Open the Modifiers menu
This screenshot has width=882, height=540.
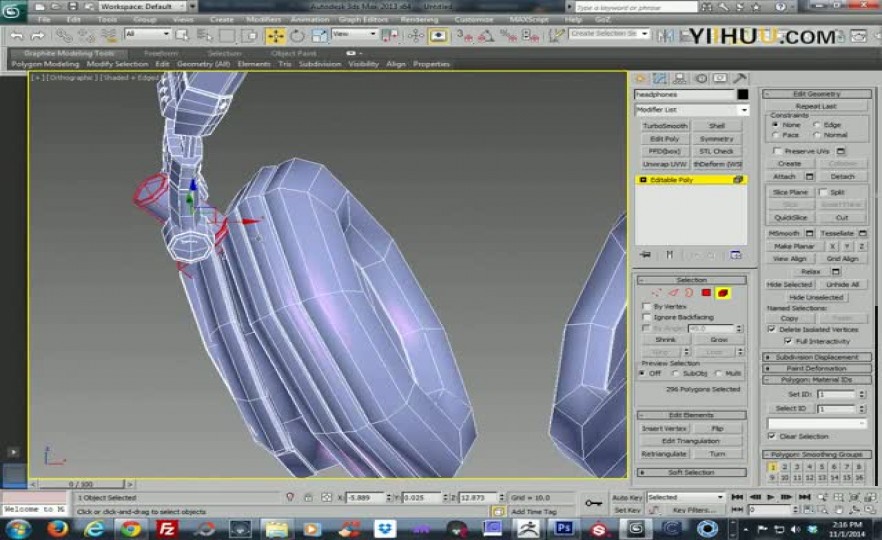tap(263, 19)
